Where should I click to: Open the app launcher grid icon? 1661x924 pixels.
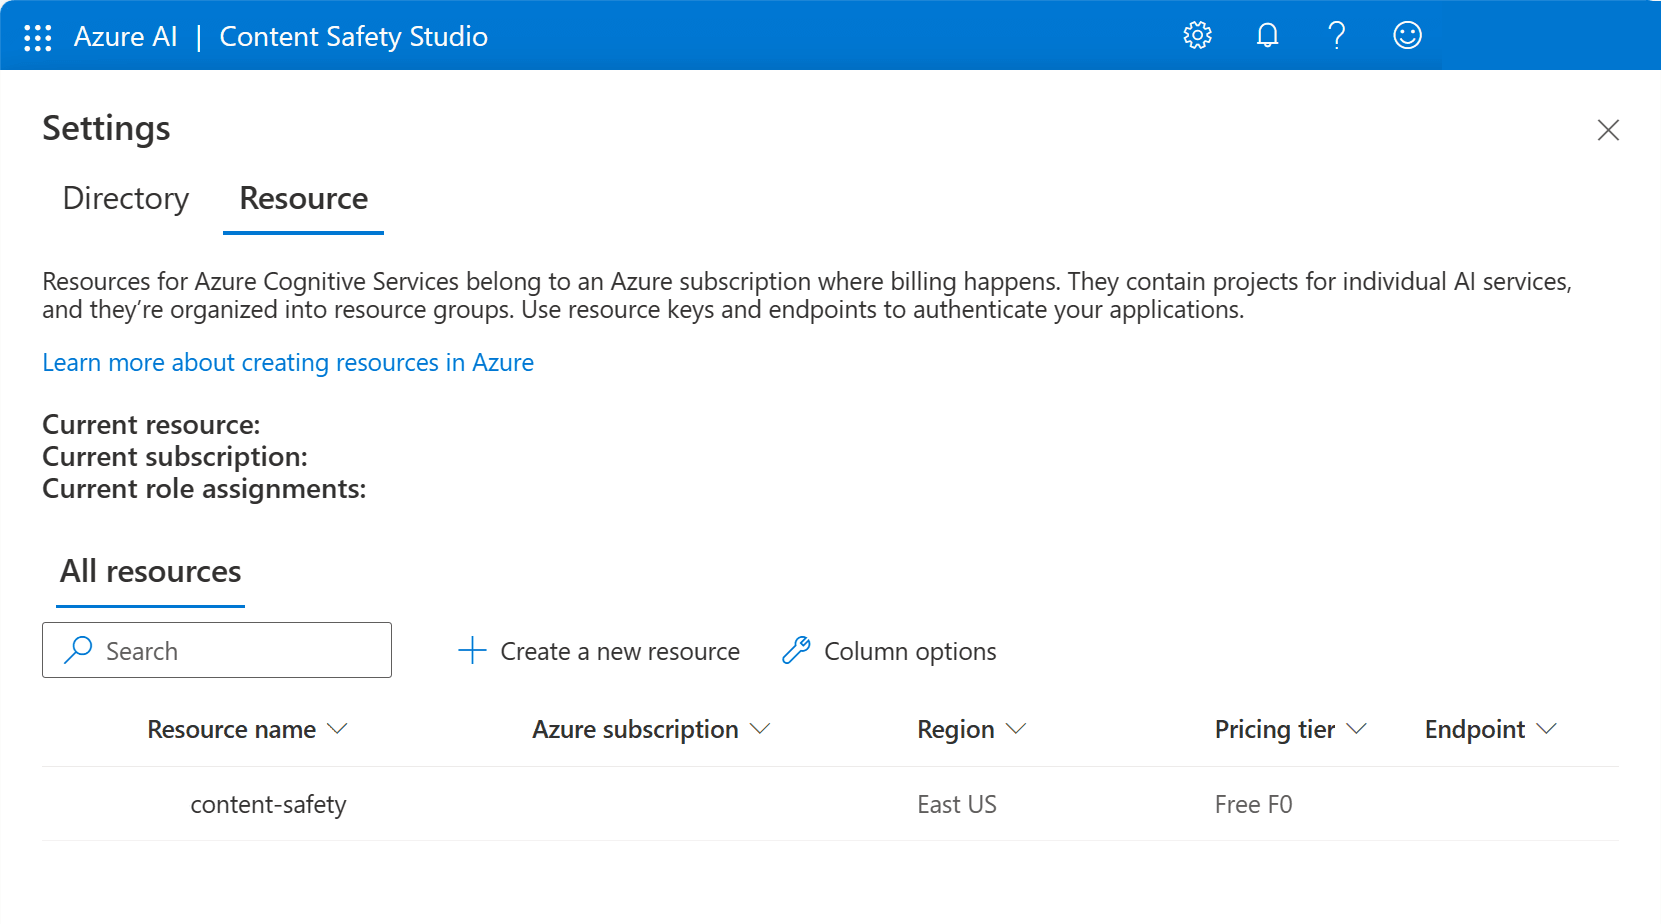37,37
